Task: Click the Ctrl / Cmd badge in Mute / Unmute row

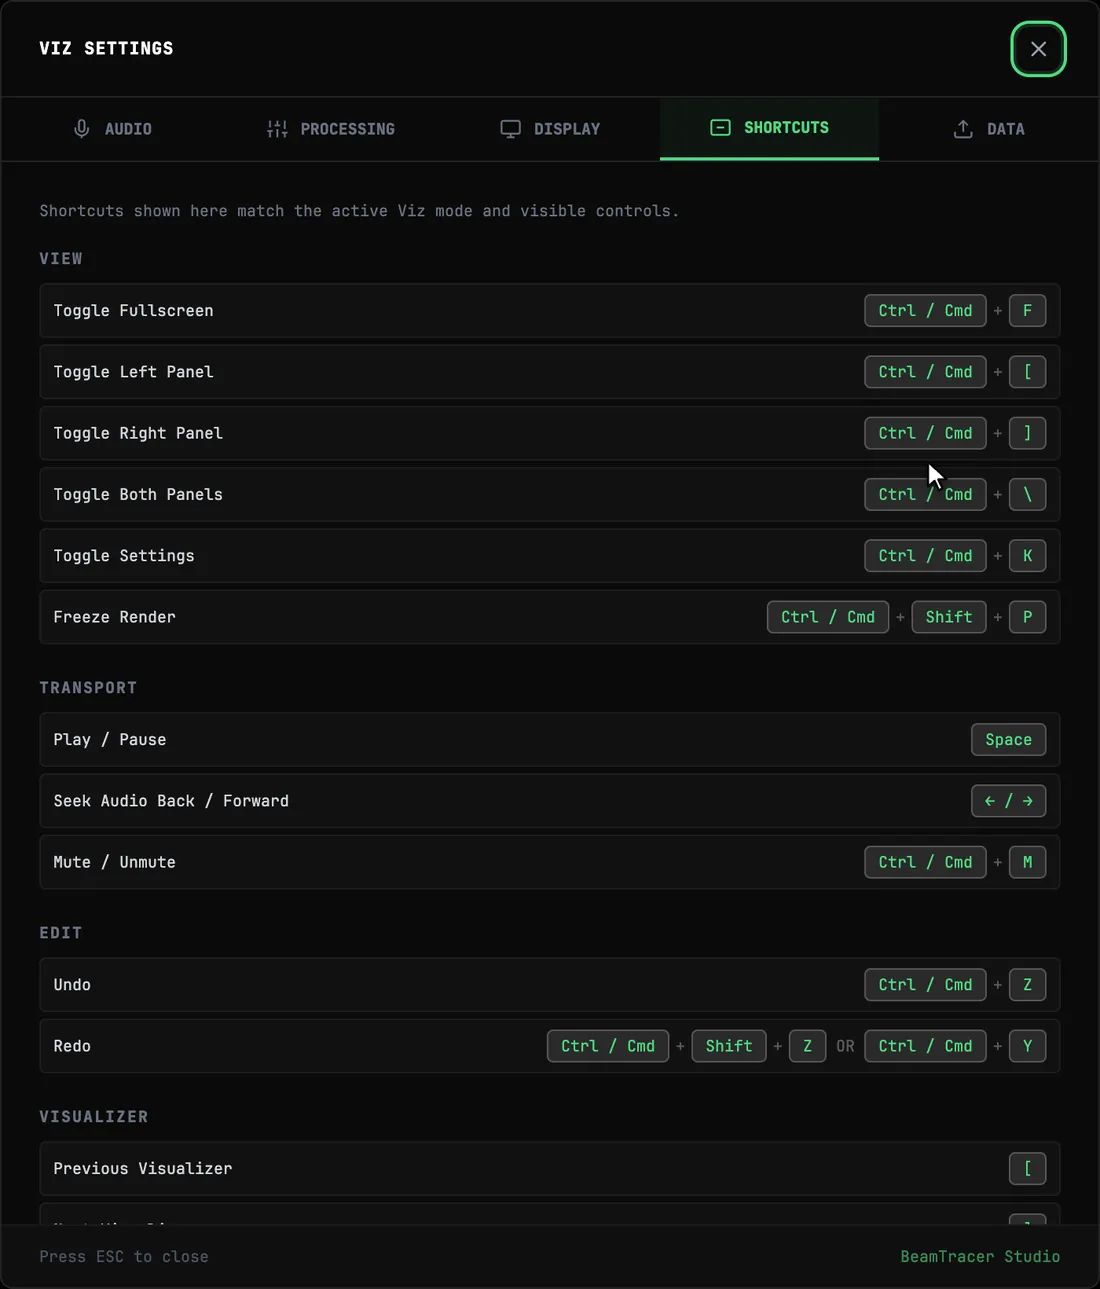Action: tap(925, 862)
